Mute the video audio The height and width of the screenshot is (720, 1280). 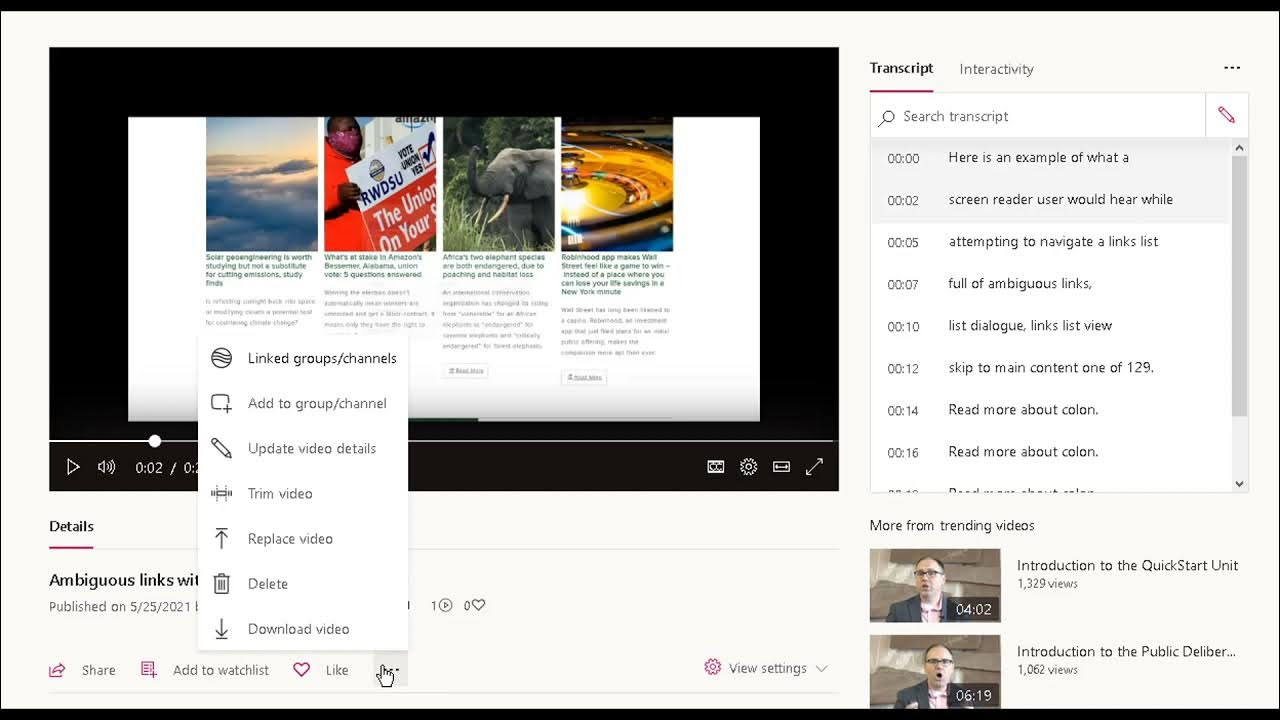106,466
